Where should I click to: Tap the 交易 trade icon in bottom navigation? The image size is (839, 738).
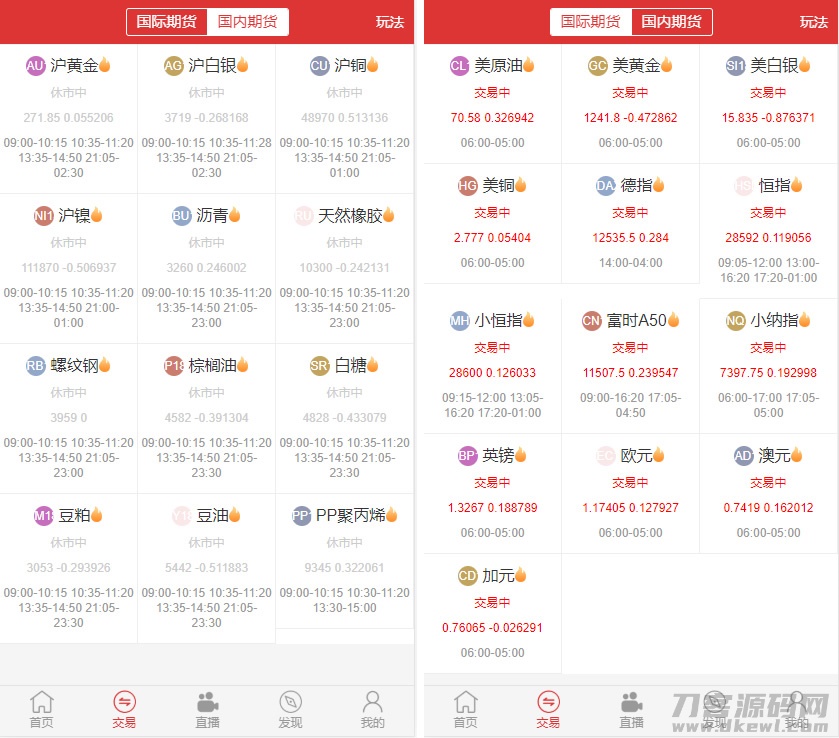click(124, 706)
